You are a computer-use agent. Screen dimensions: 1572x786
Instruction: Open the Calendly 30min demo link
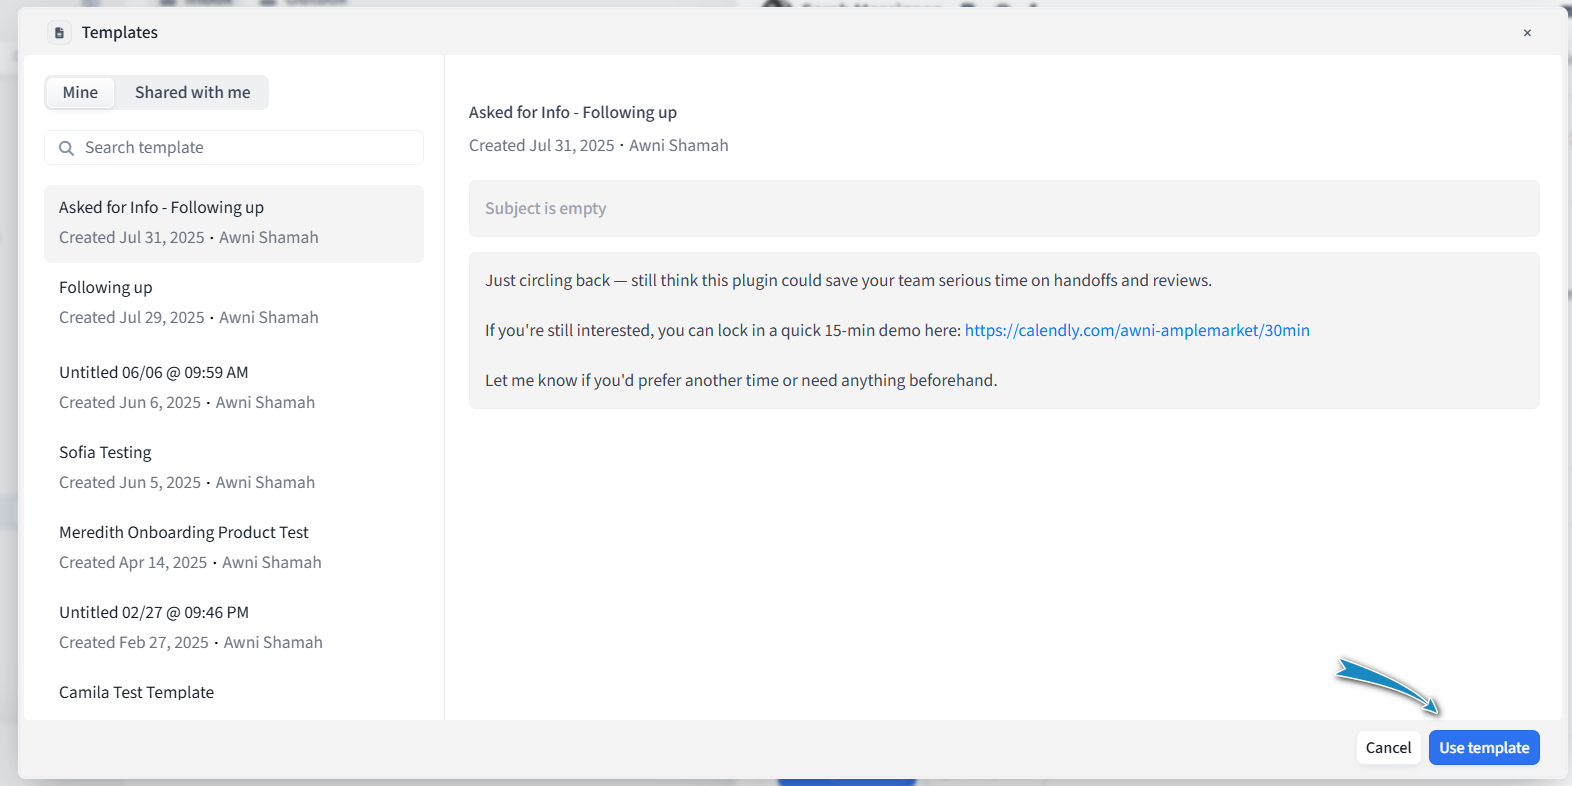pos(1136,331)
